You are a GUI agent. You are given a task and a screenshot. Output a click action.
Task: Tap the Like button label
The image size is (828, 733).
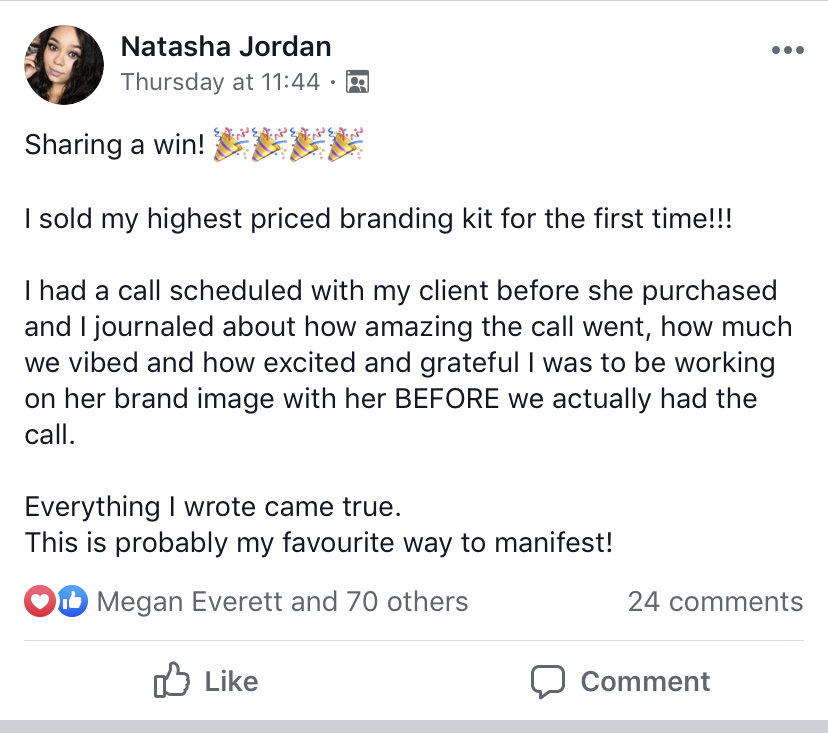coord(231,681)
